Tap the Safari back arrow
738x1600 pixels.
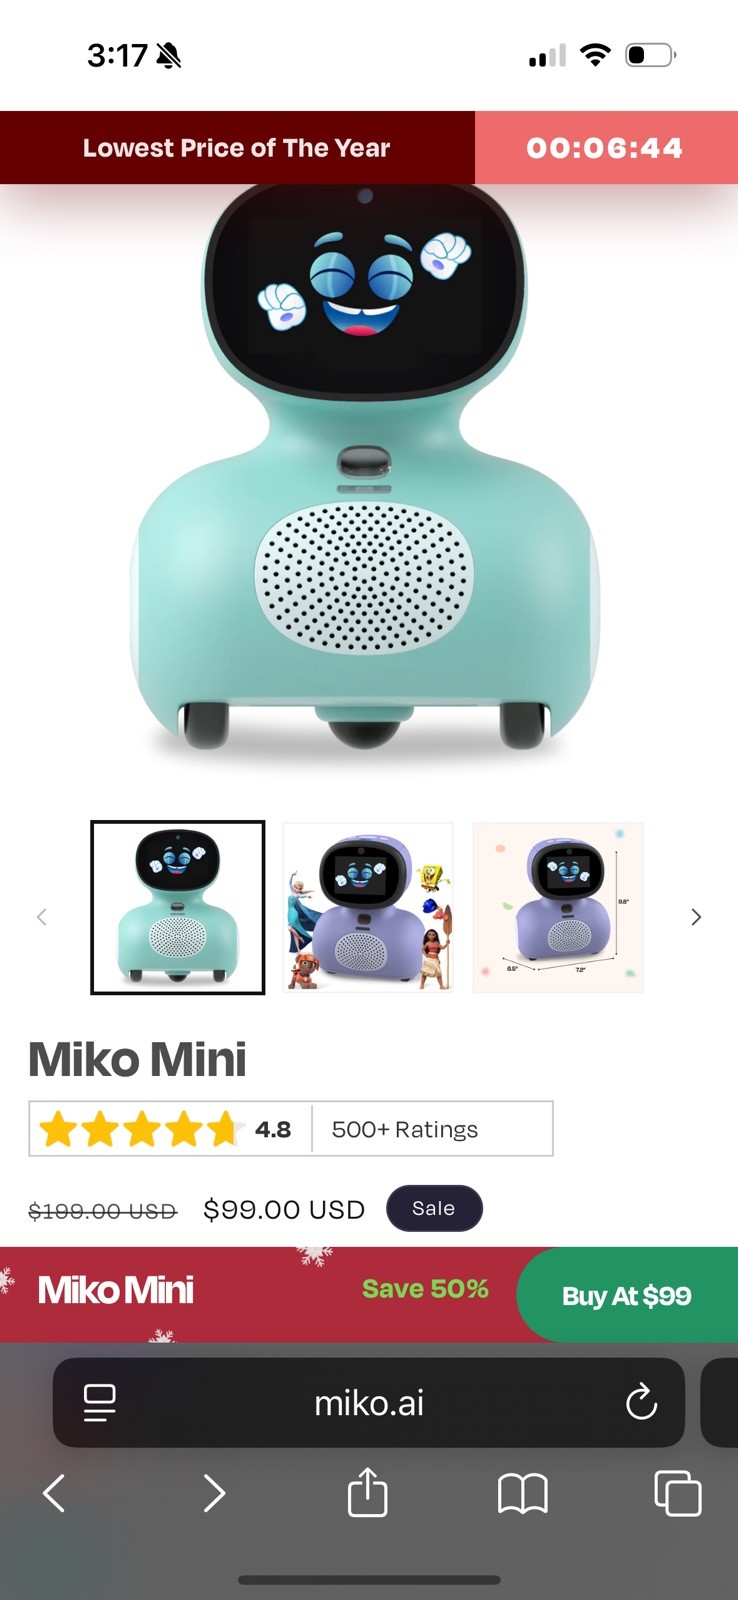tap(54, 1494)
